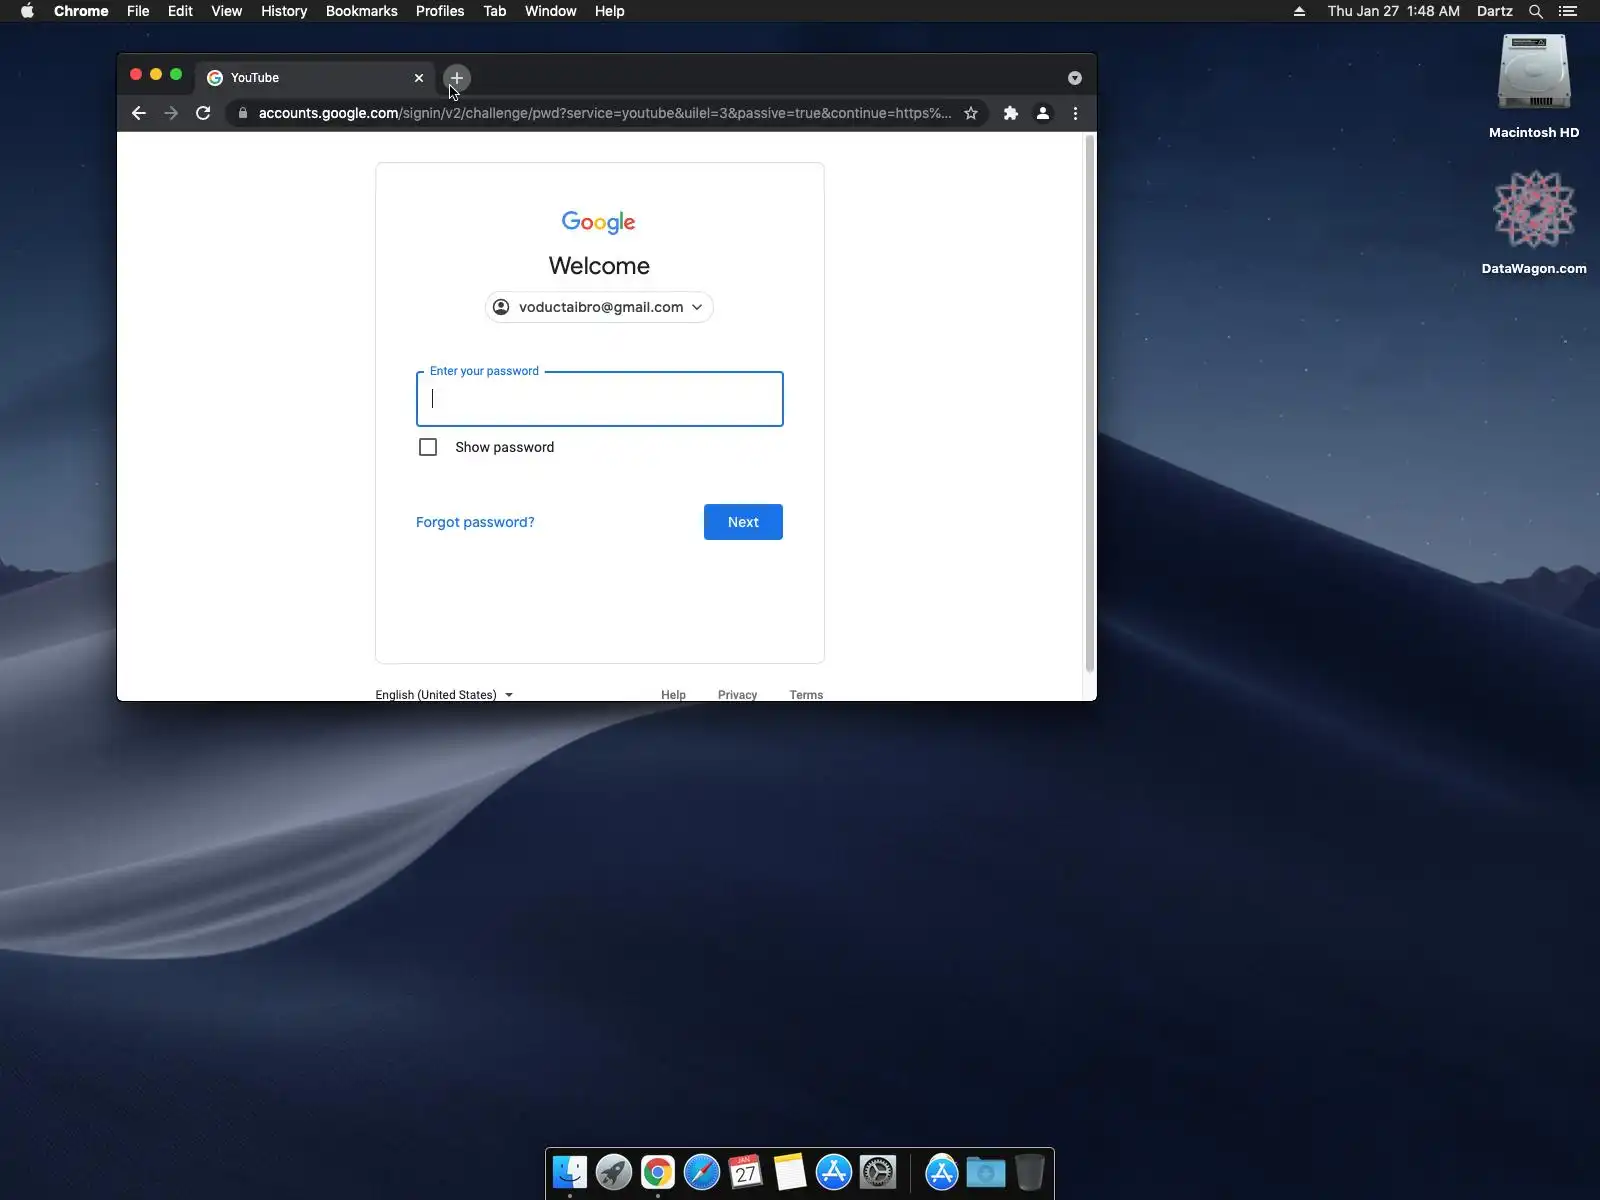Open the Downloads folder in the dock
1600x1200 pixels.
[986, 1172]
